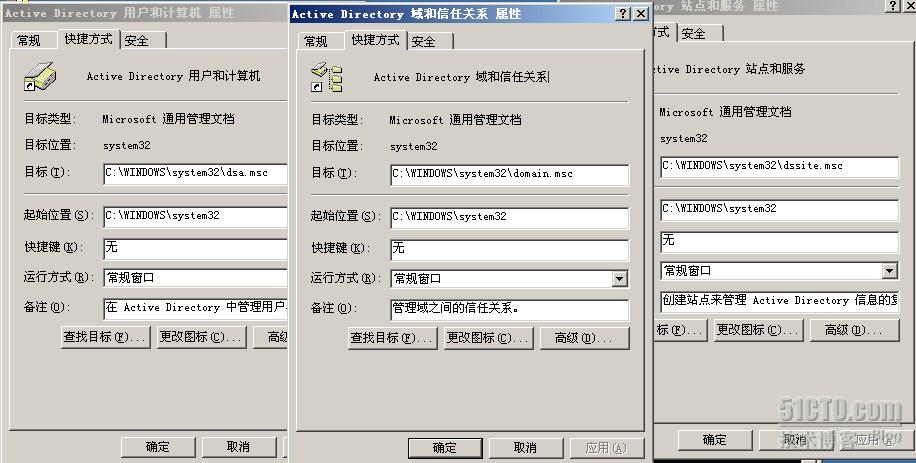Screen dimensions: 916x463
Task: Click shortcut key field in Domains and Trusts dialog
Action: (x=509, y=249)
